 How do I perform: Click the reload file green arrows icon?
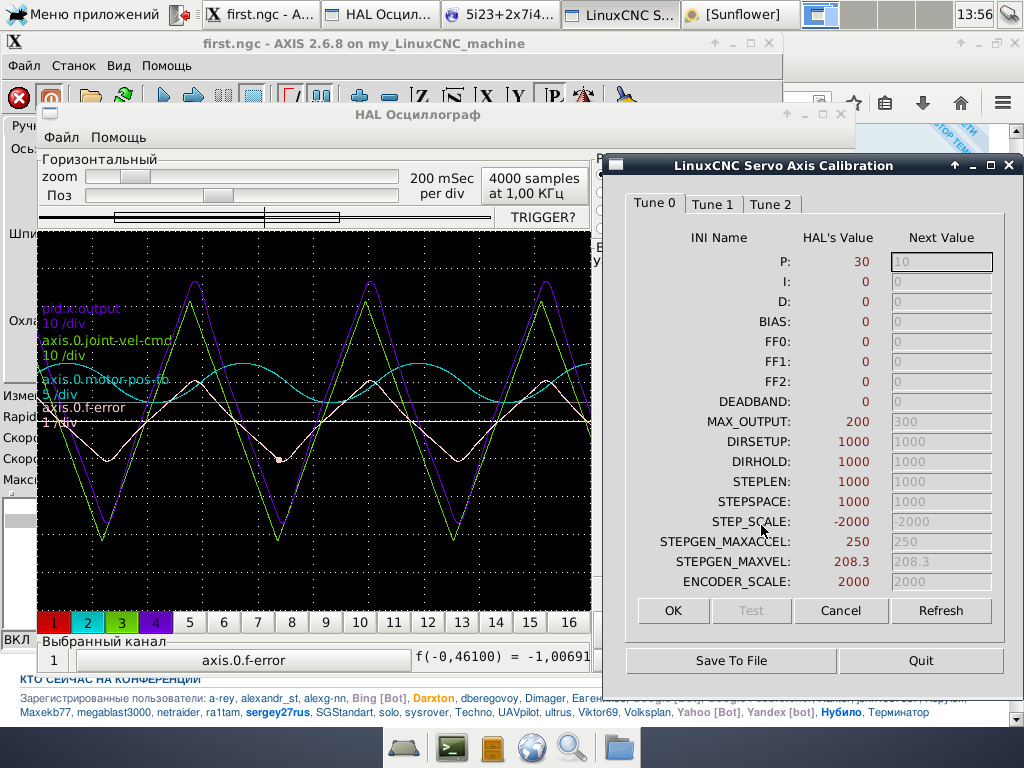123,97
